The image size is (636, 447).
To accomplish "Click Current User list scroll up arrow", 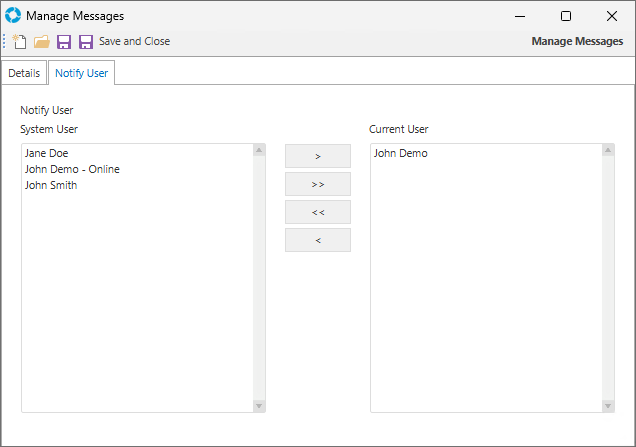I will 608,151.
